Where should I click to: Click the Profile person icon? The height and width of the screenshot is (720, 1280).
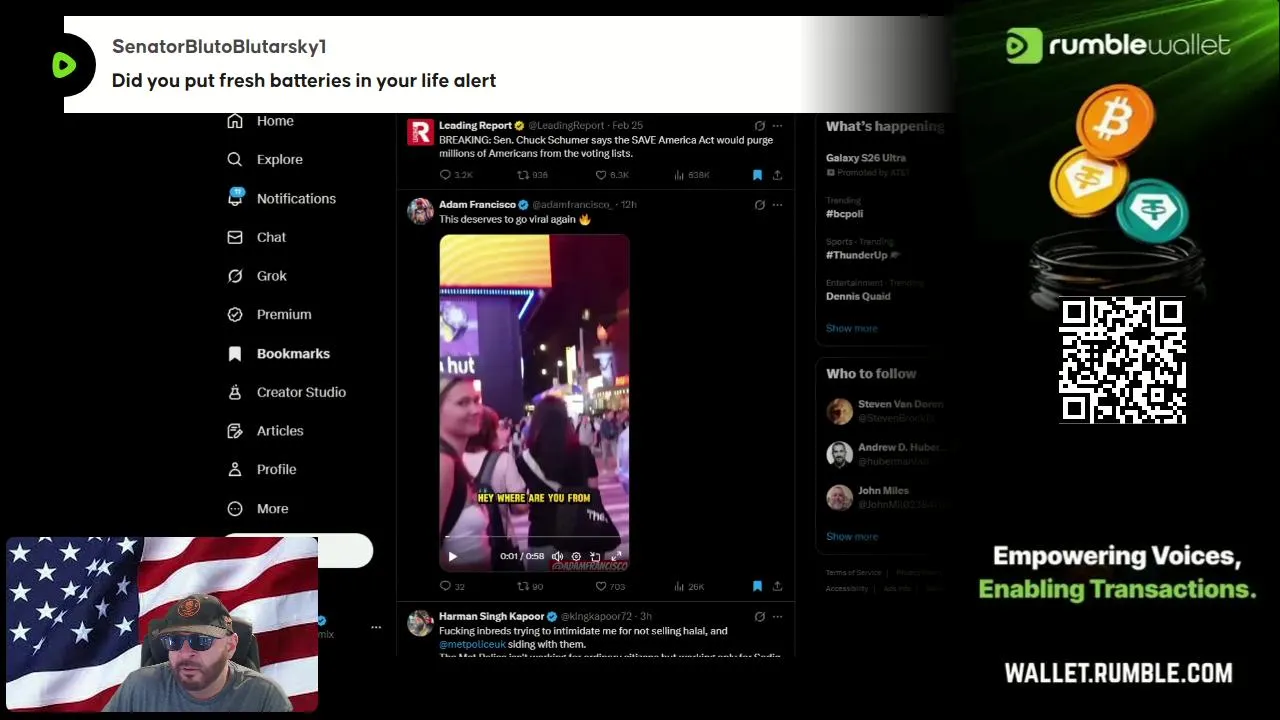pyautogui.click(x=235, y=469)
